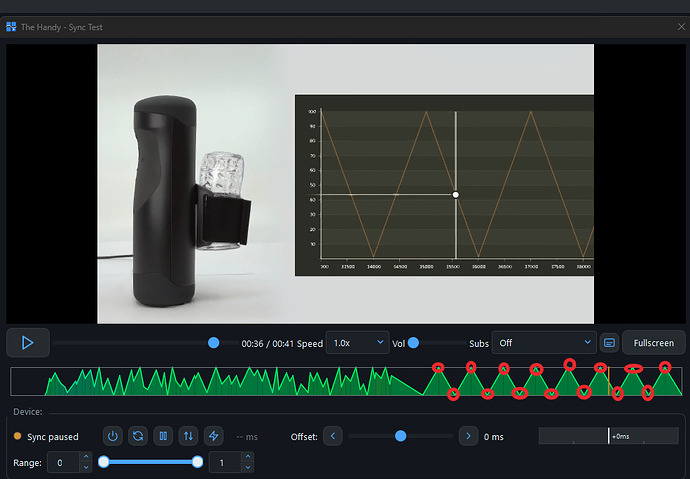This screenshot has width=690, height=479.
Task: Click the Offset slider handle
Action: 400,436
